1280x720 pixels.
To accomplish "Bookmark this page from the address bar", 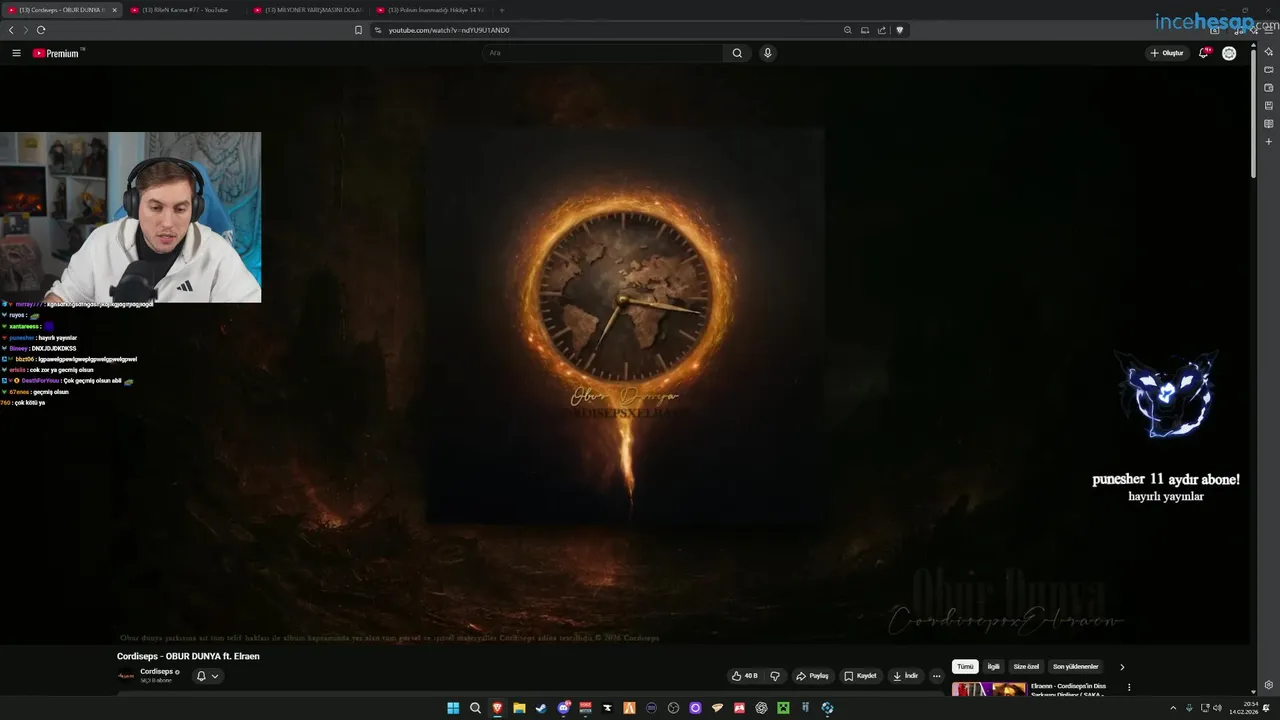I will pos(358,30).
